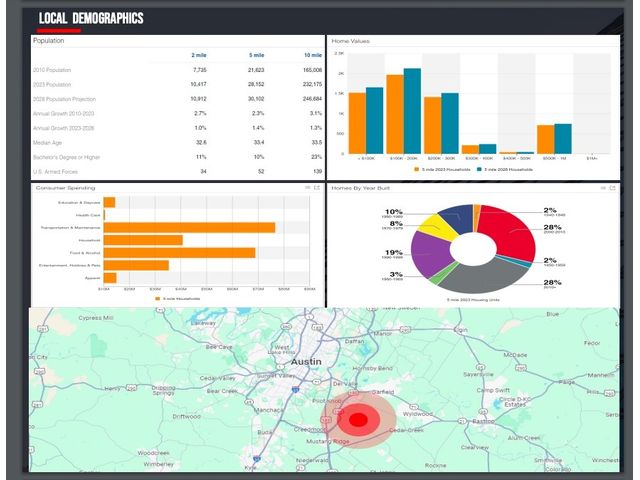640x480 pixels.
Task: Toggle the 5 mile 2028 Households legend
Action: [x=504, y=169]
